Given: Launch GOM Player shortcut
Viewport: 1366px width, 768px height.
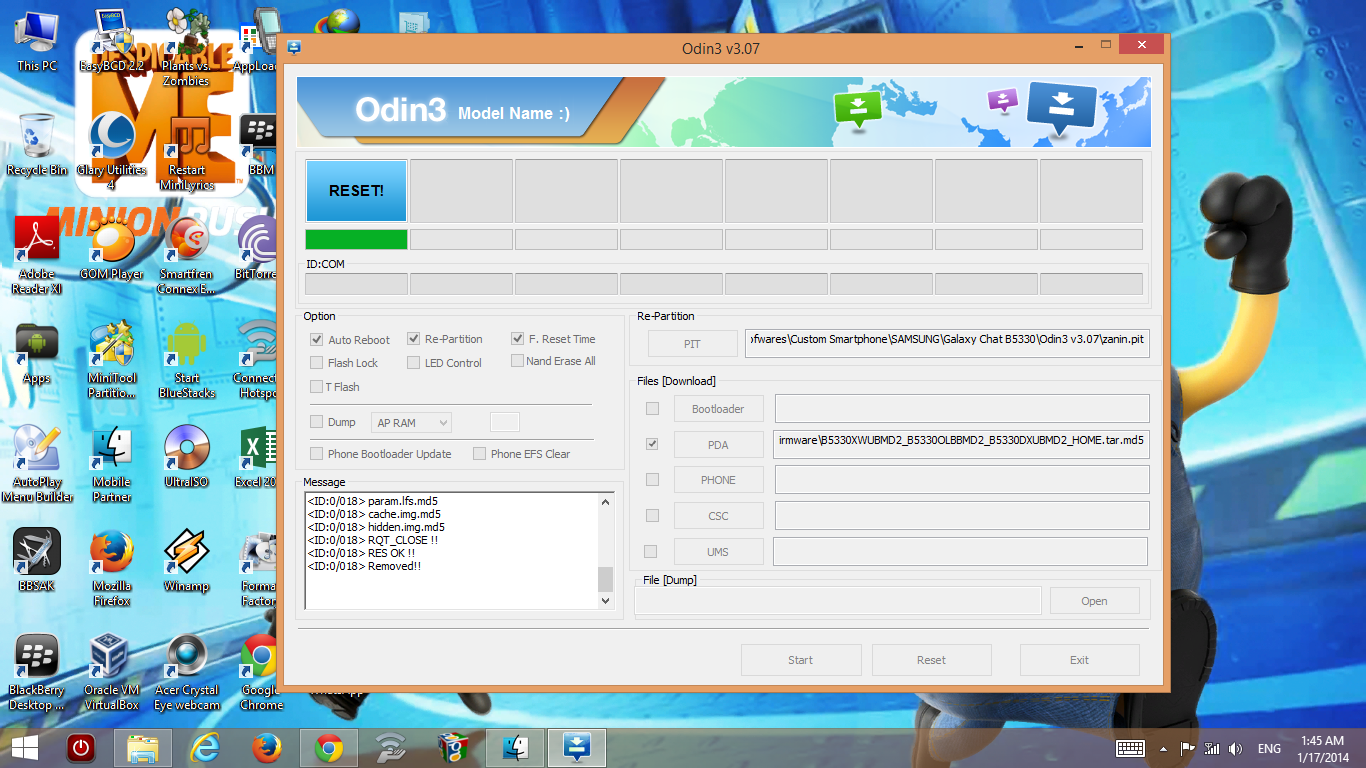Looking at the screenshot, I should click(x=112, y=248).
